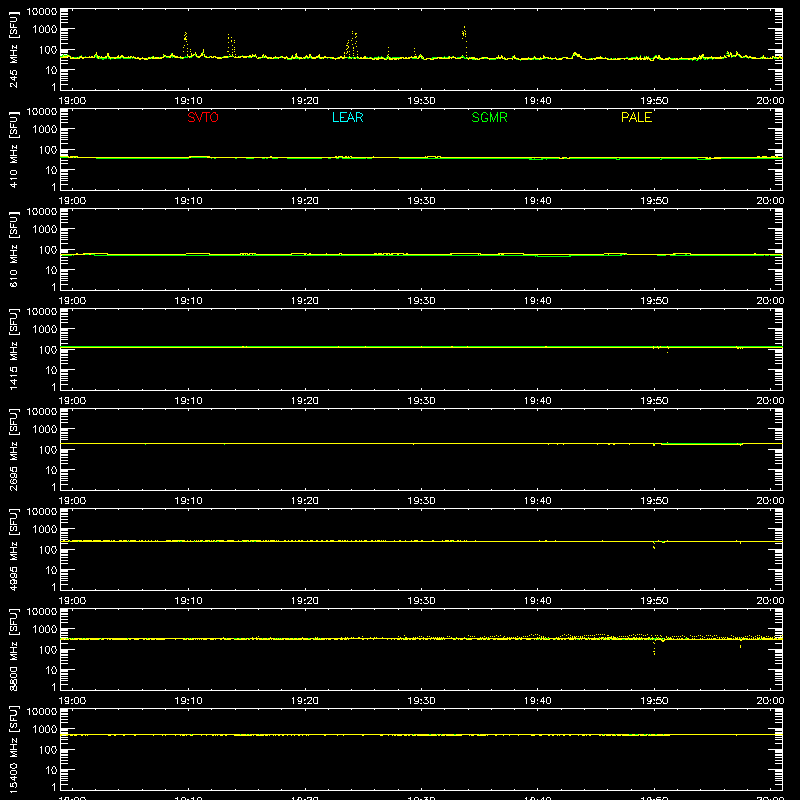Click the 10 y-axis label on 610 MHz plot

51,270
